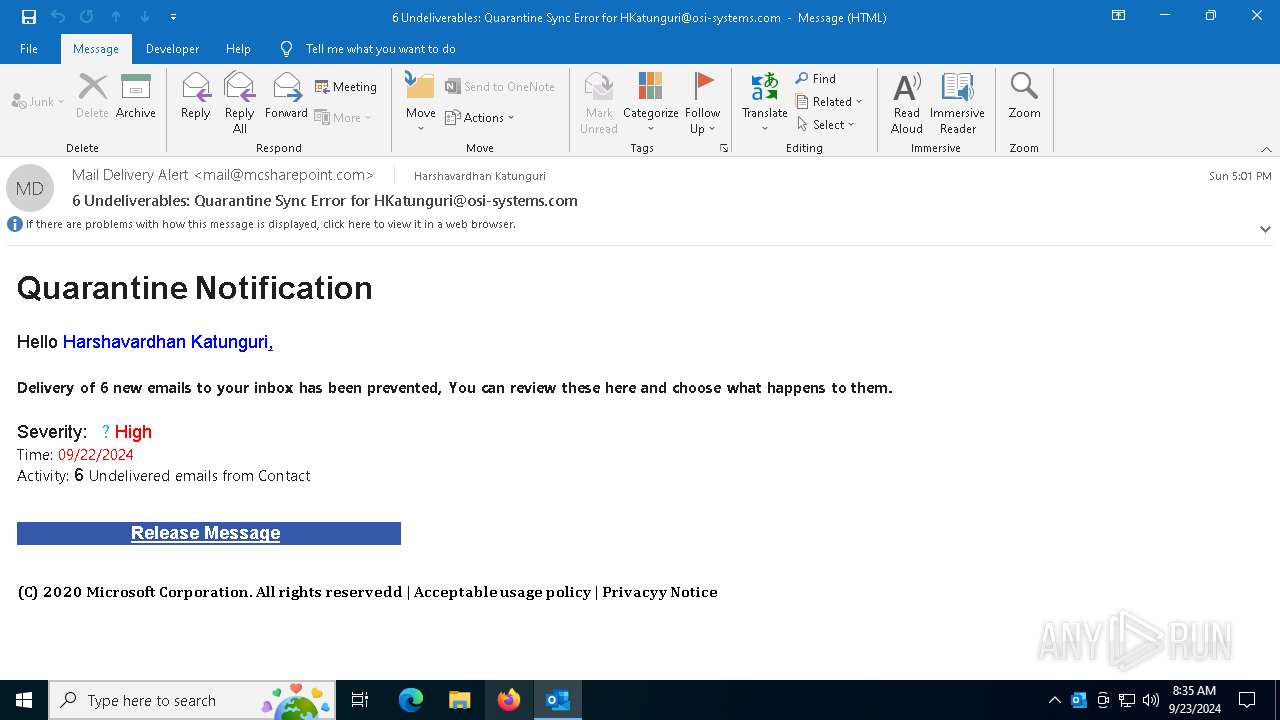Image resolution: width=1280 pixels, height=720 pixels.
Task: Click recipient name Harshavardhan Katunguri in header
Action: (480, 176)
